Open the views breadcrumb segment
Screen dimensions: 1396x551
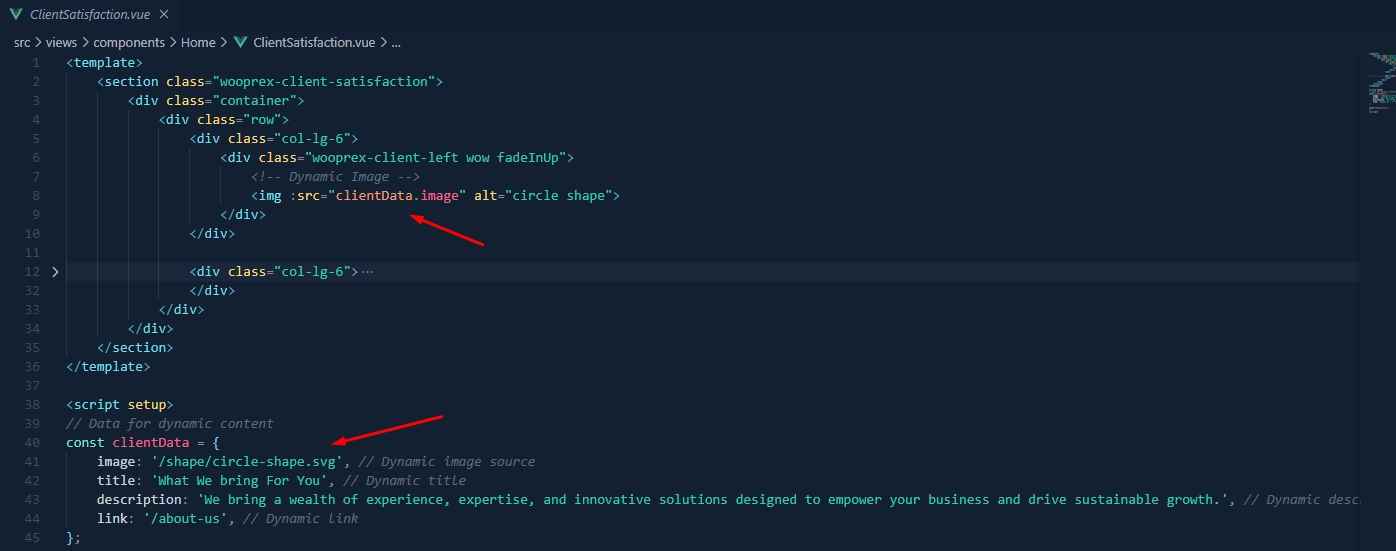(x=62, y=42)
